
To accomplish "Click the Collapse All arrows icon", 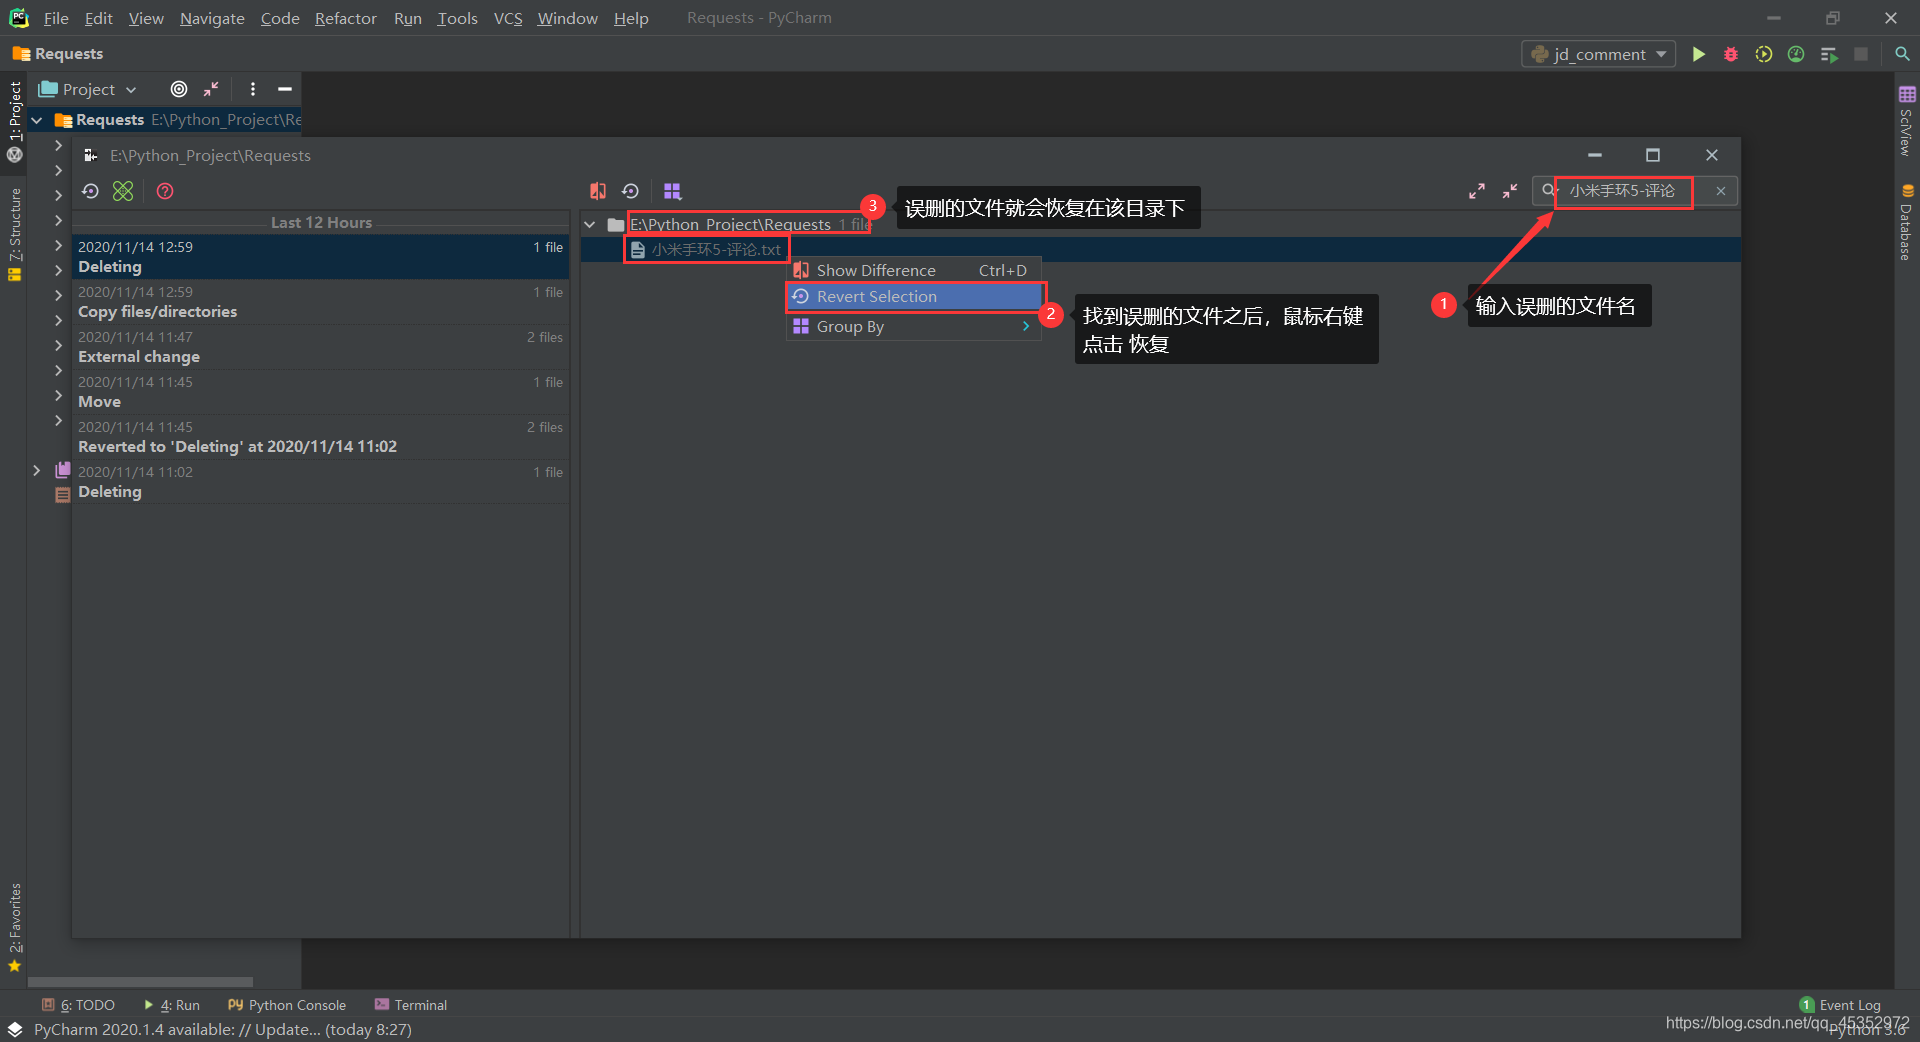I will pos(1510,191).
